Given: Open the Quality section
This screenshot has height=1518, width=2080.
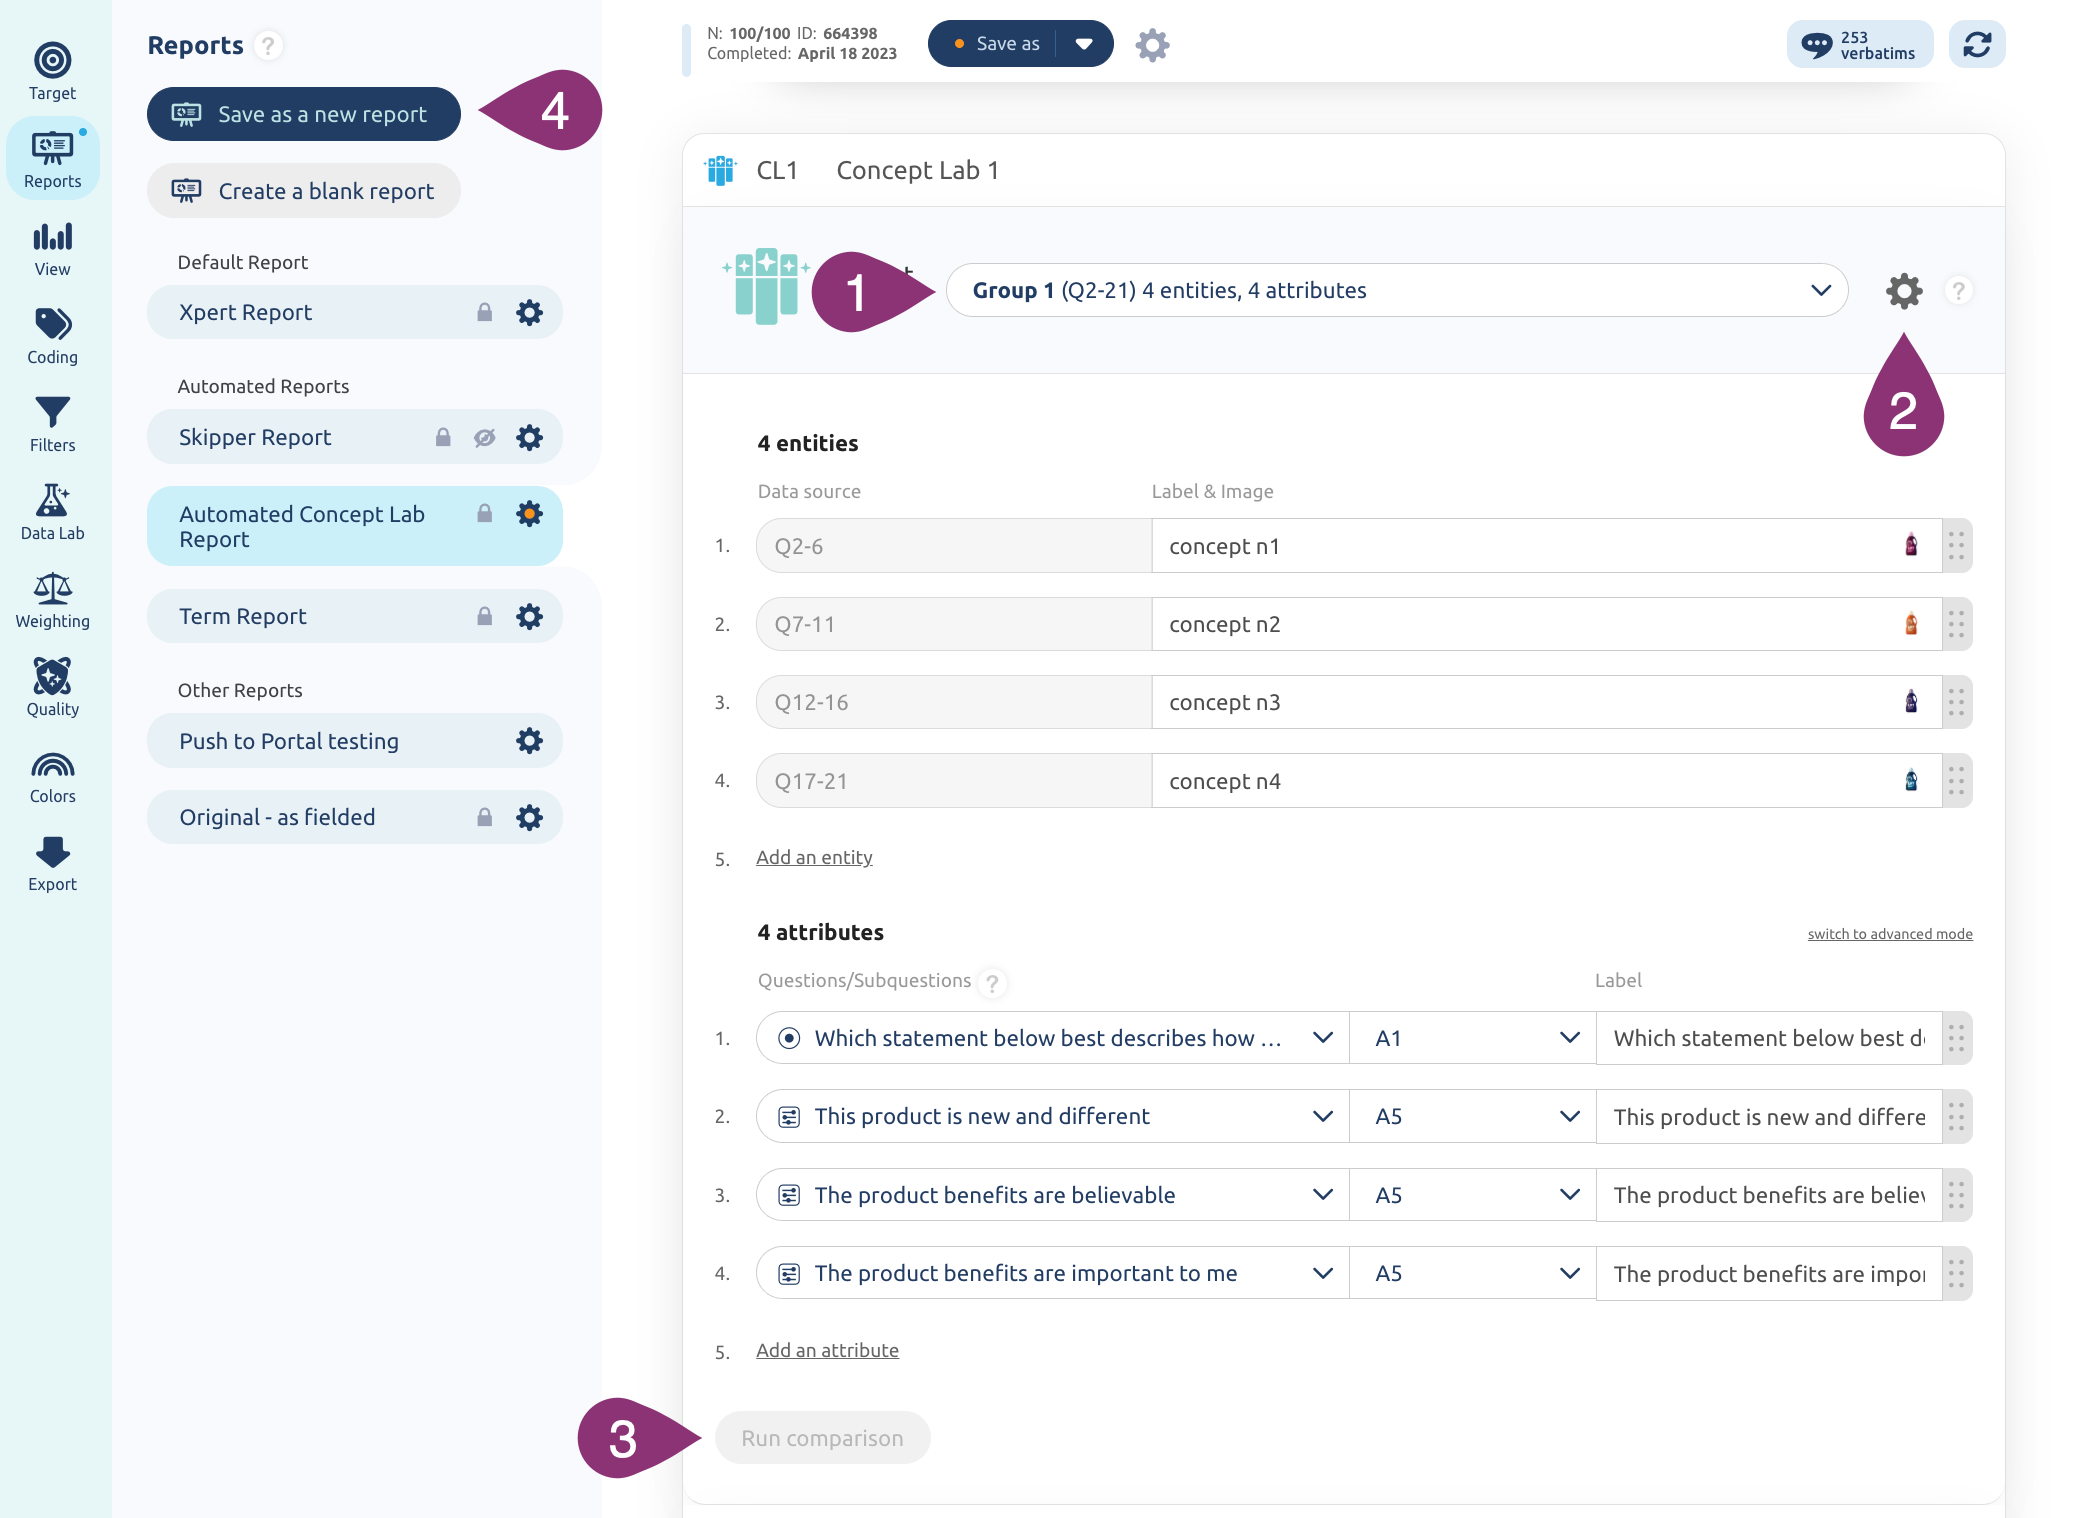Looking at the screenshot, I should (52, 688).
